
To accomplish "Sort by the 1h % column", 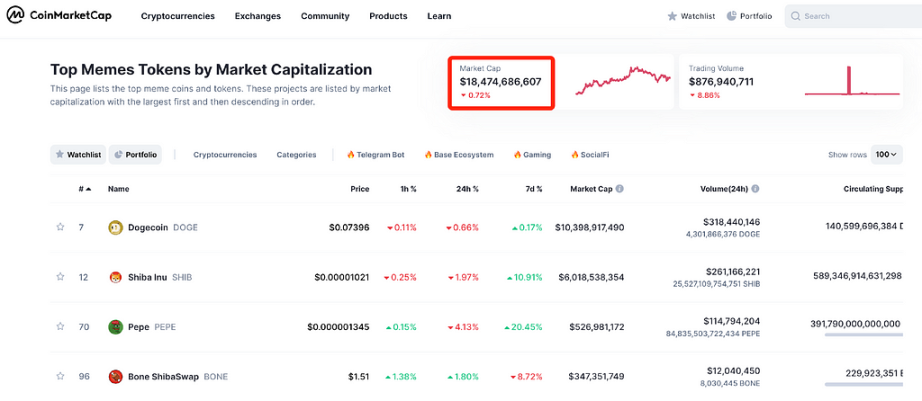I will 406,189.
